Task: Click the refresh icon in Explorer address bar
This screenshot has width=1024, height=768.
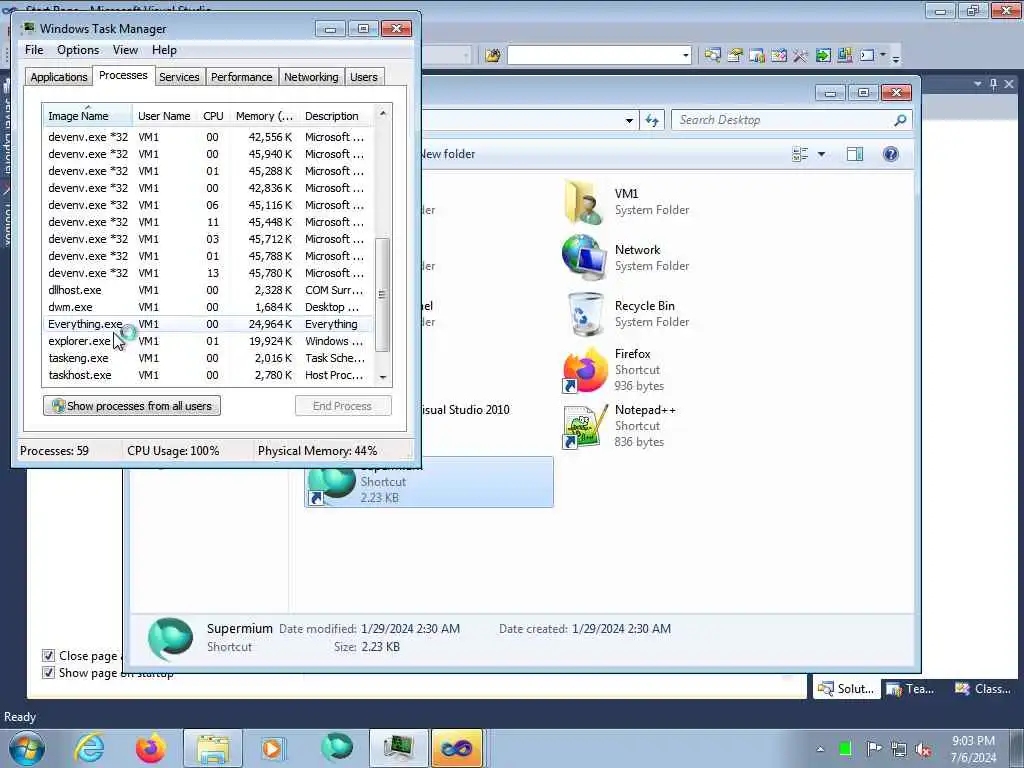Action: tap(652, 120)
